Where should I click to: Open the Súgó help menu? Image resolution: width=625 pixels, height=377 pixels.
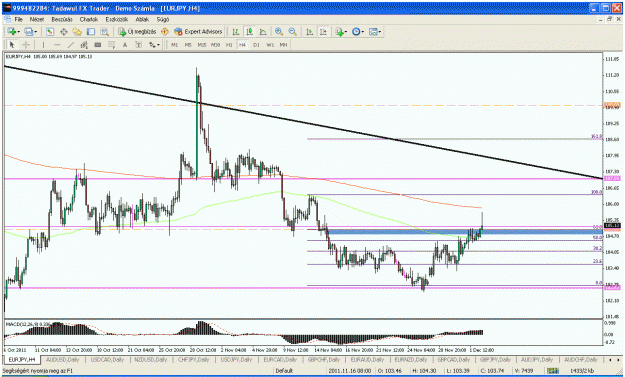[163, 19]
